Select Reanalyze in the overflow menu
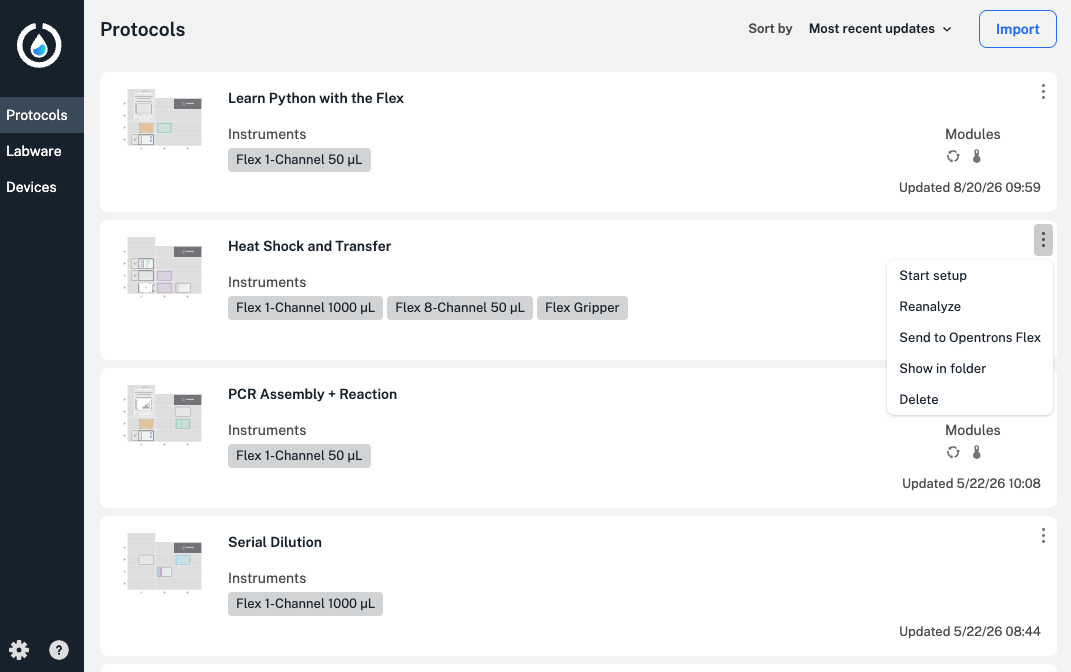1071x672 pixels. (x=969, y=307)
